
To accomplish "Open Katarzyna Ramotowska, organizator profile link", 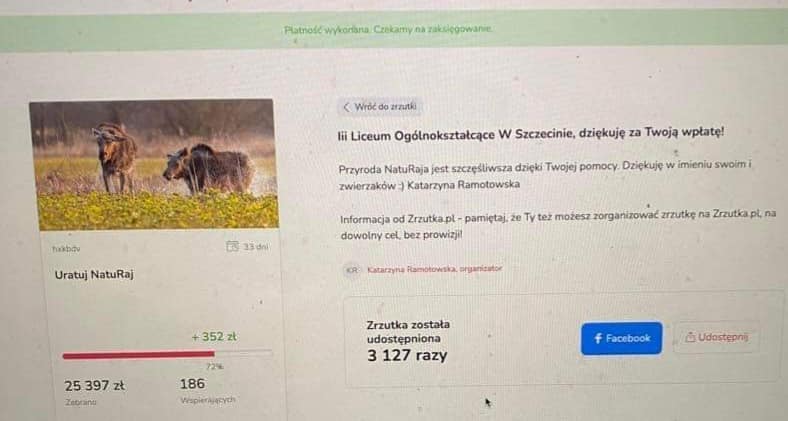I will tap(434, 269).
